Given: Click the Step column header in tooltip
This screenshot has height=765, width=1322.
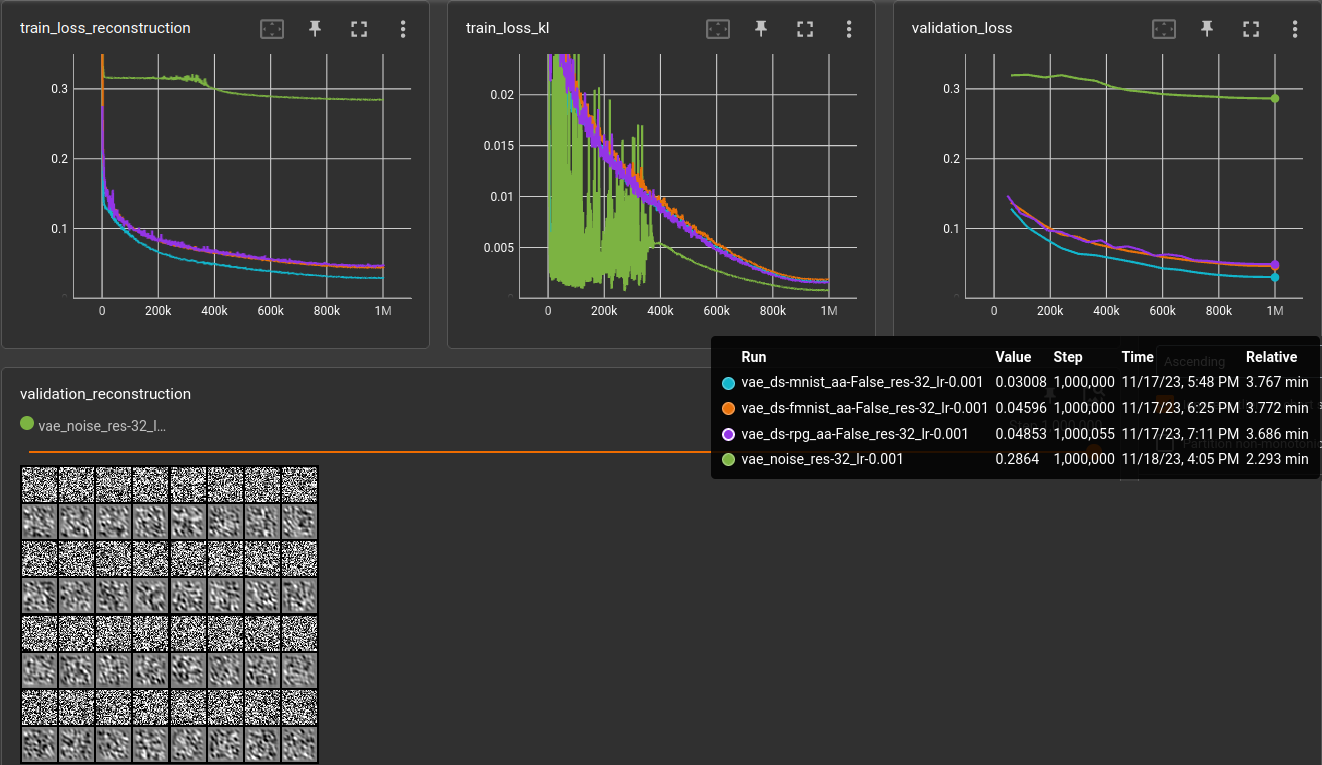Looking at the screenshot, I should click(1068, 357).
